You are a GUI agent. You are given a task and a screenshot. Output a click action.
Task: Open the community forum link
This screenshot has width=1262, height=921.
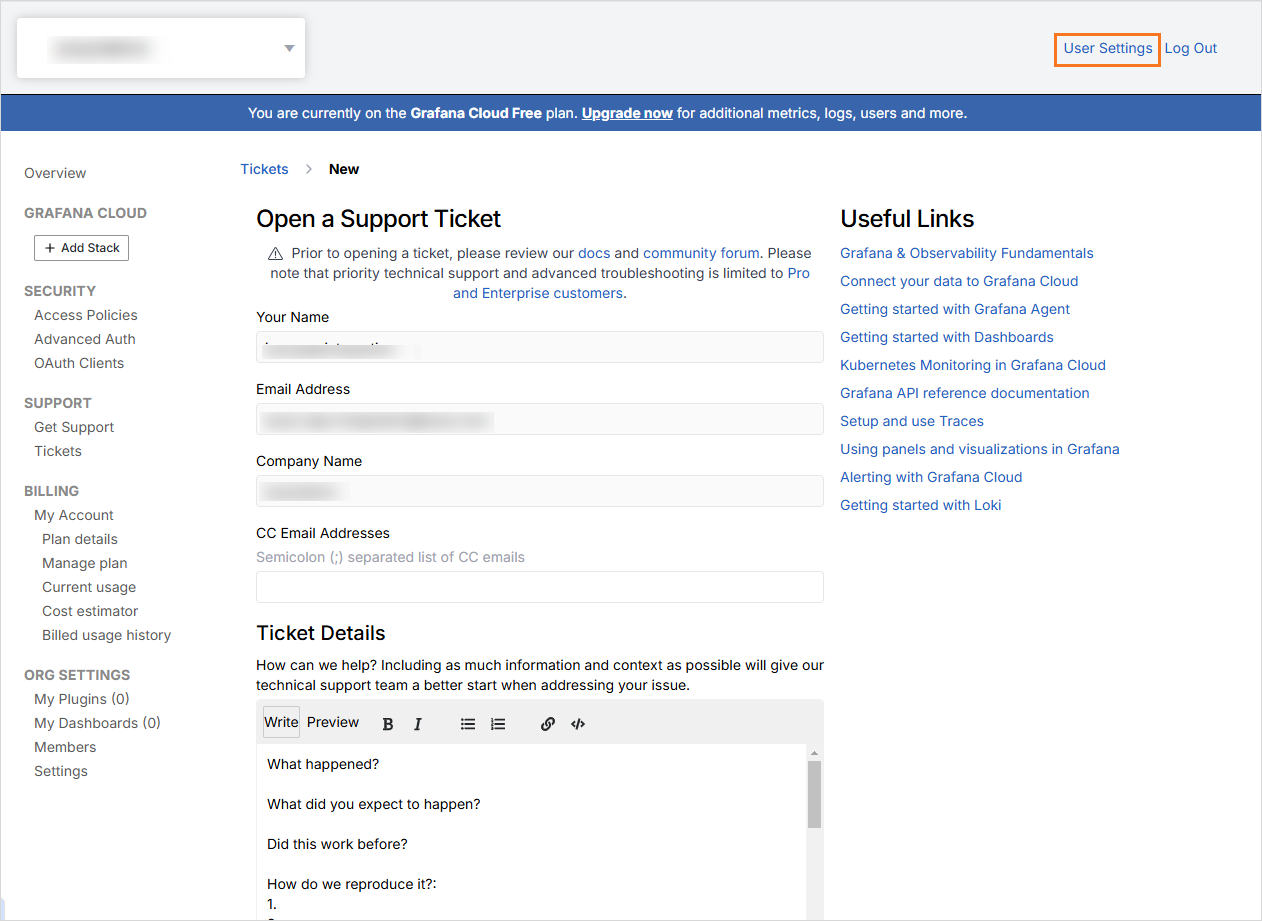point(701,253)
